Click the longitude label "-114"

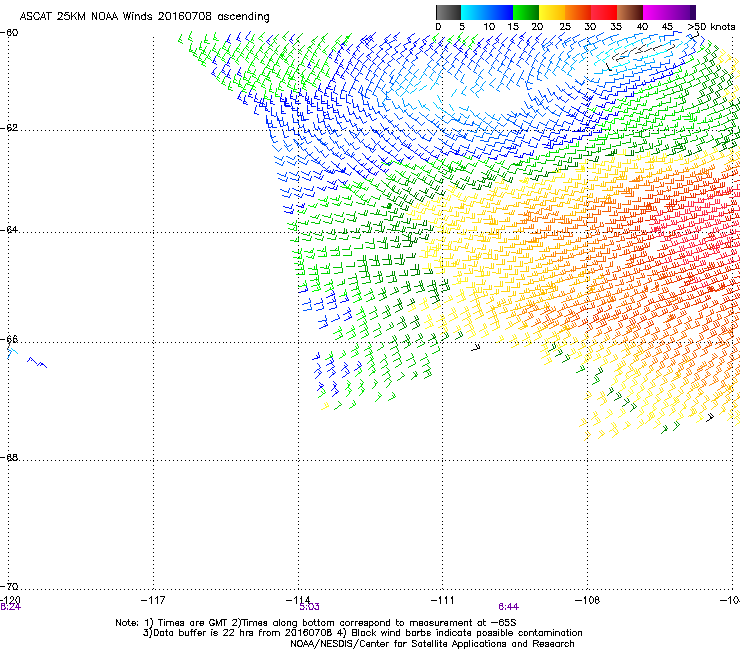point(298,600)
